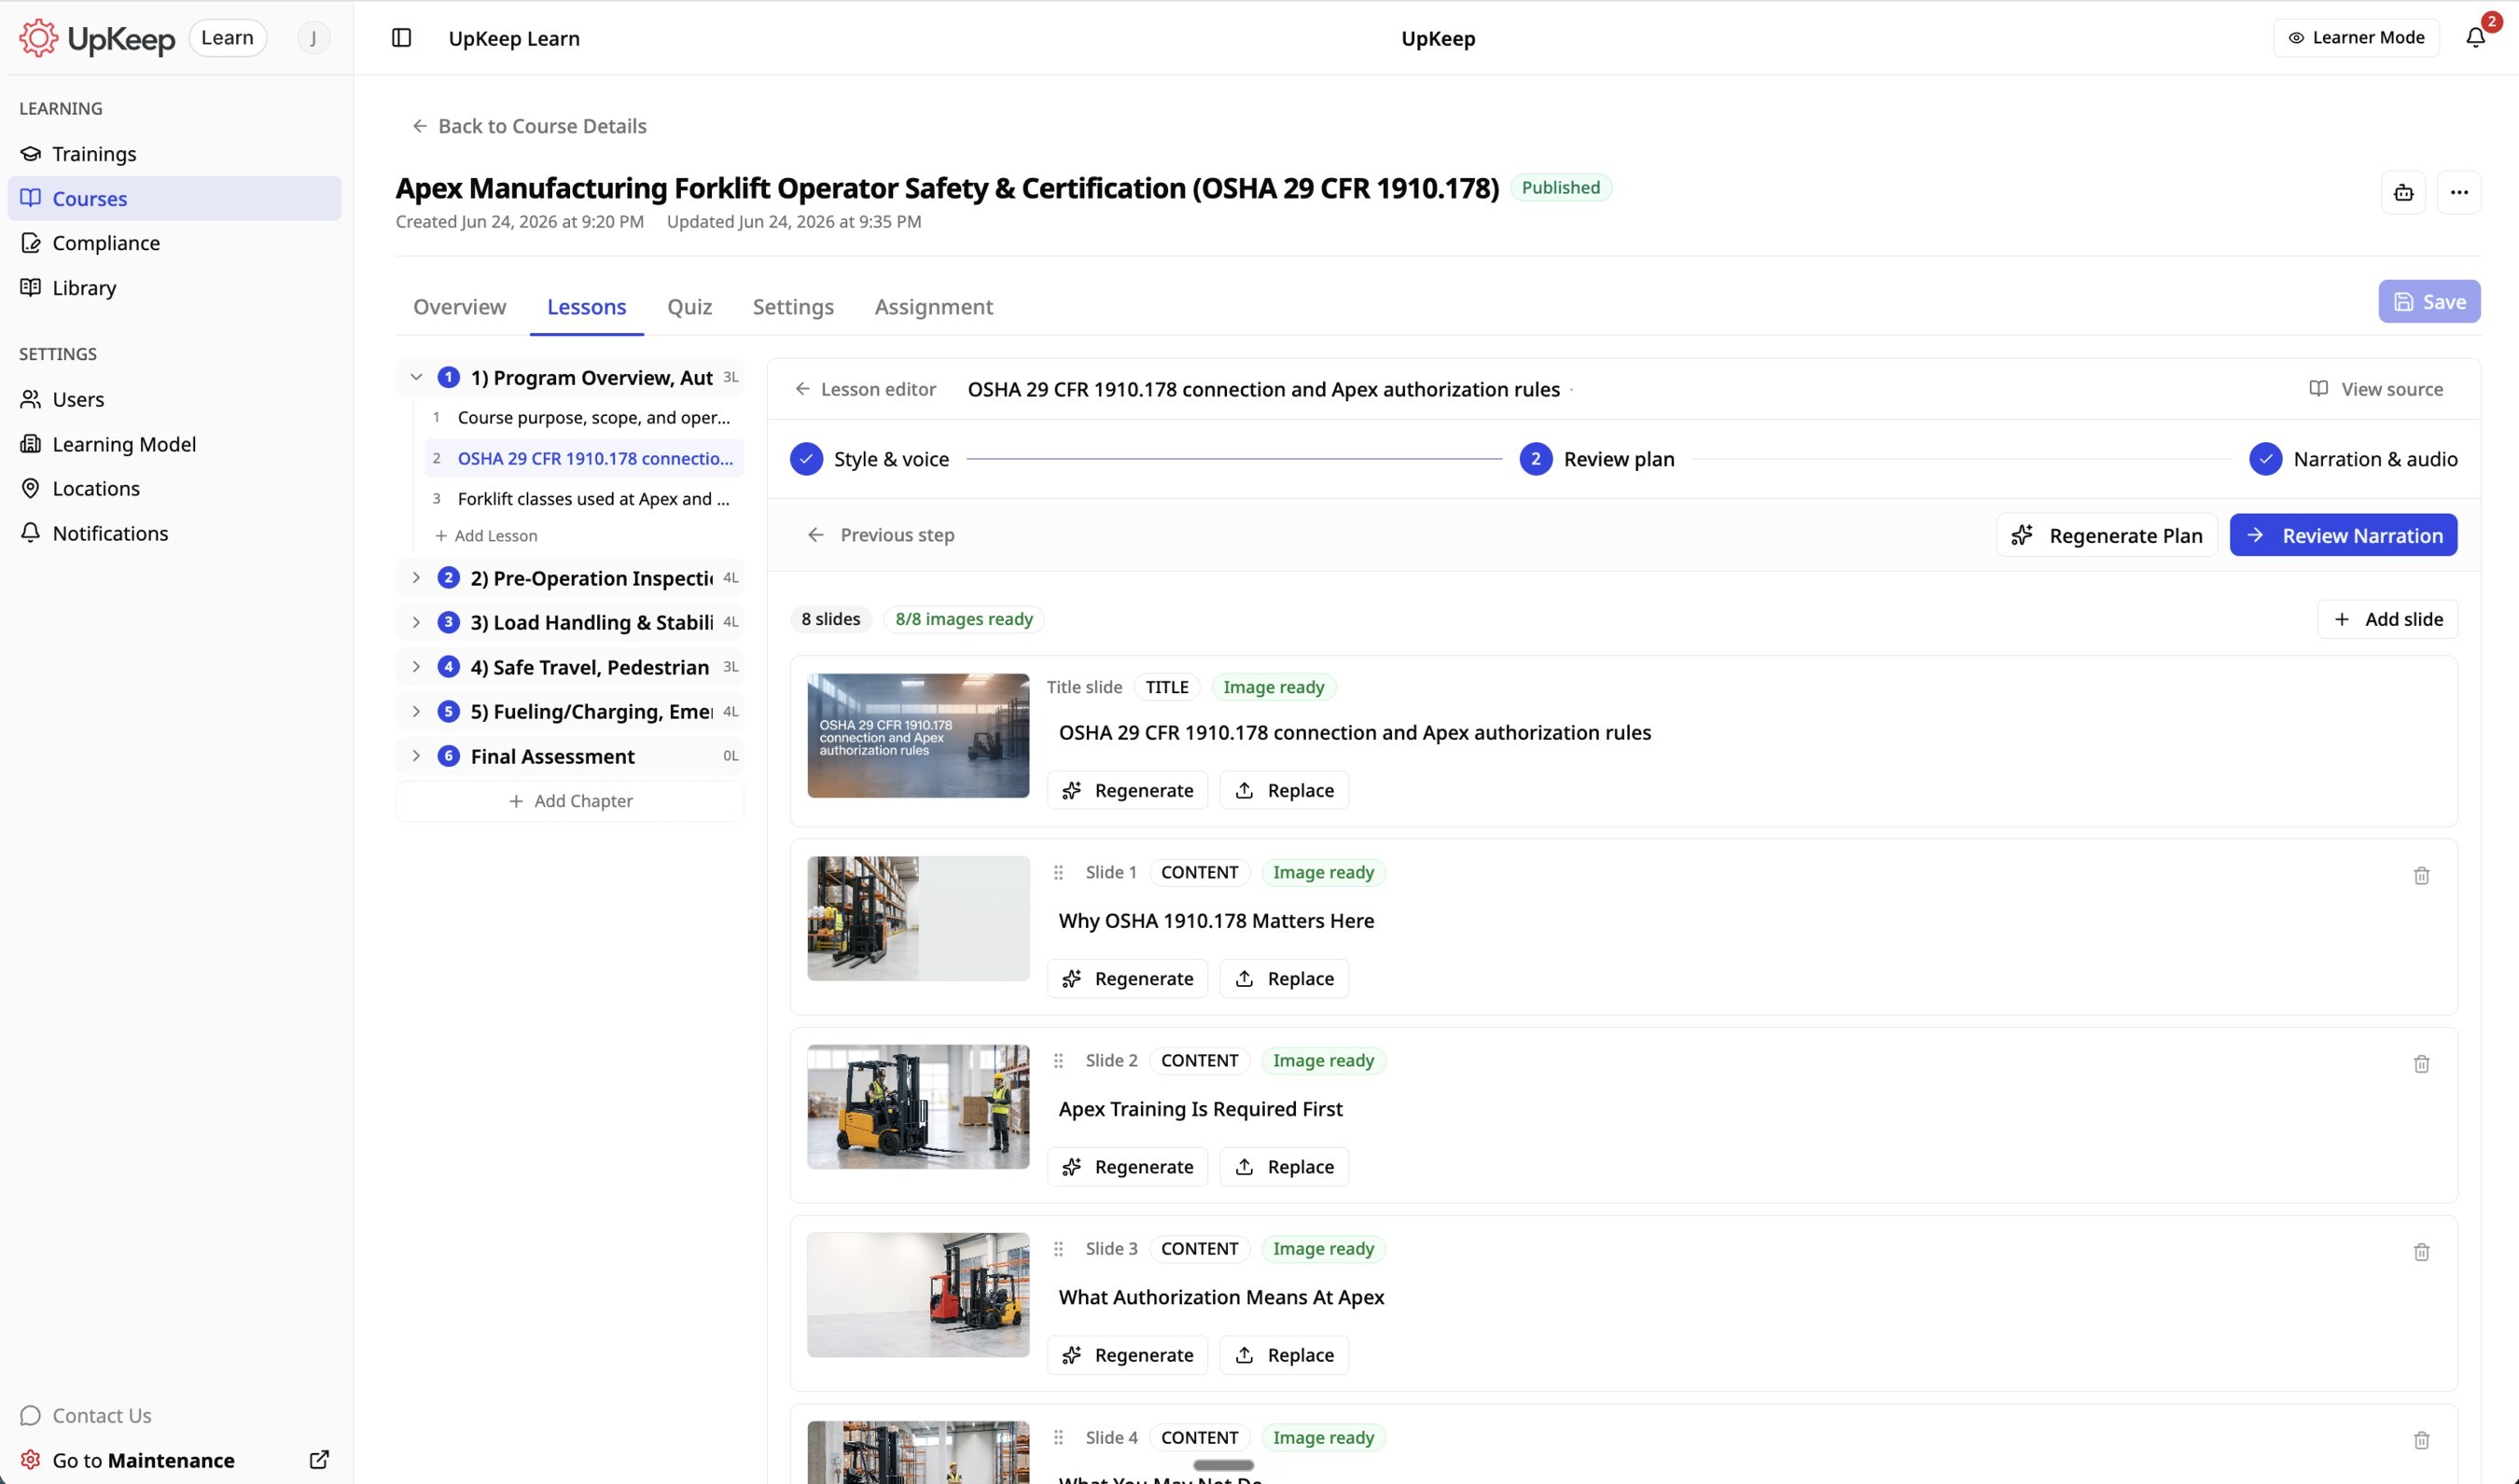
Task: Expand chapter 3 Load Handling & Stability
Action: pyautogui.click(x=416, y=622)
